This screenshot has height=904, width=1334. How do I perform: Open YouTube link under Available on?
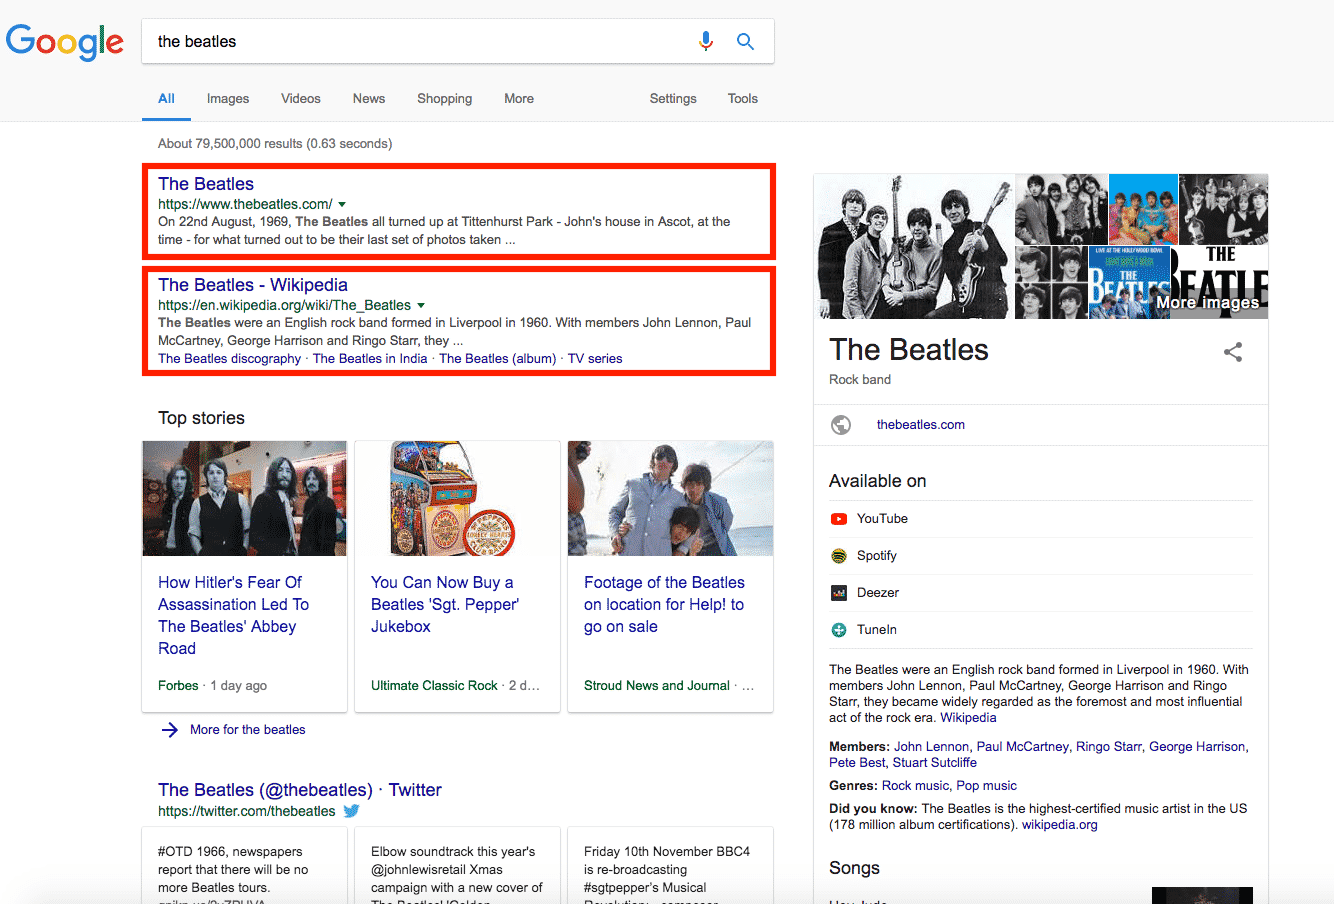(x=882, y=519)
